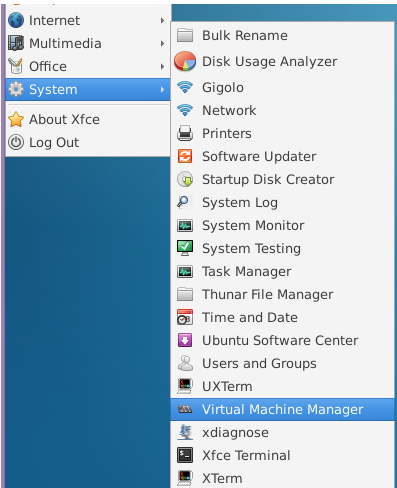Screen dimensions: 397x488
Task: Click the XTerm terminal icon
Action: click(185, 478)
